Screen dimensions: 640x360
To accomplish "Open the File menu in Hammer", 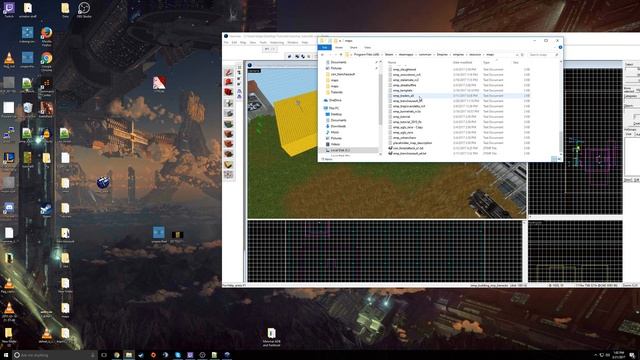I will click(x=226, y=42).
